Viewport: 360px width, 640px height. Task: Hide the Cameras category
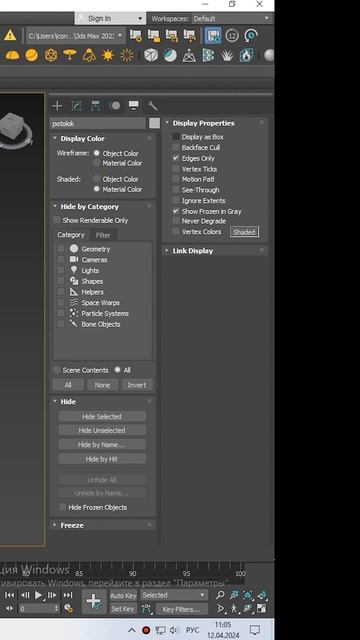coord(61,259)
